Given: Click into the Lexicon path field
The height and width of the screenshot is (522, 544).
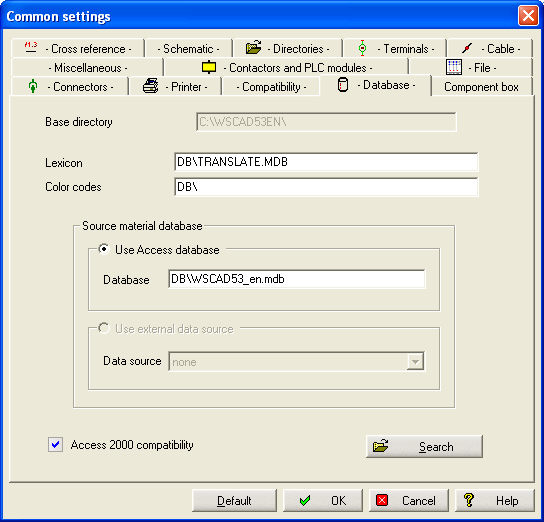Looking at the screenshot, I should pos(326,162).
